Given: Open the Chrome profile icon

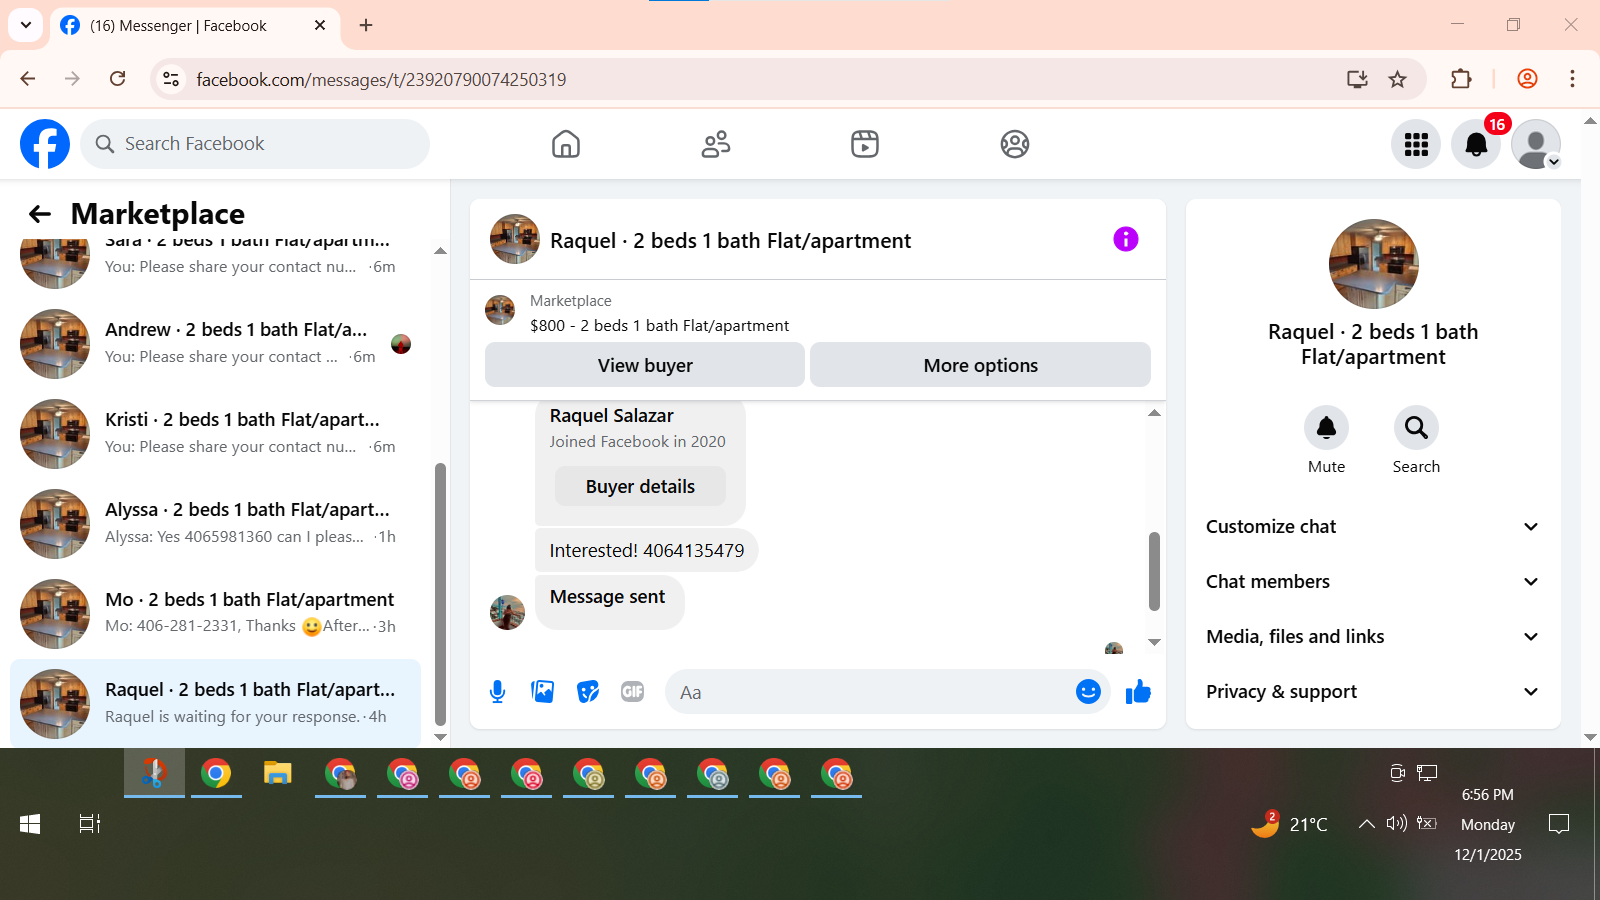Looking at the screenshot, I should (1527, 79).
